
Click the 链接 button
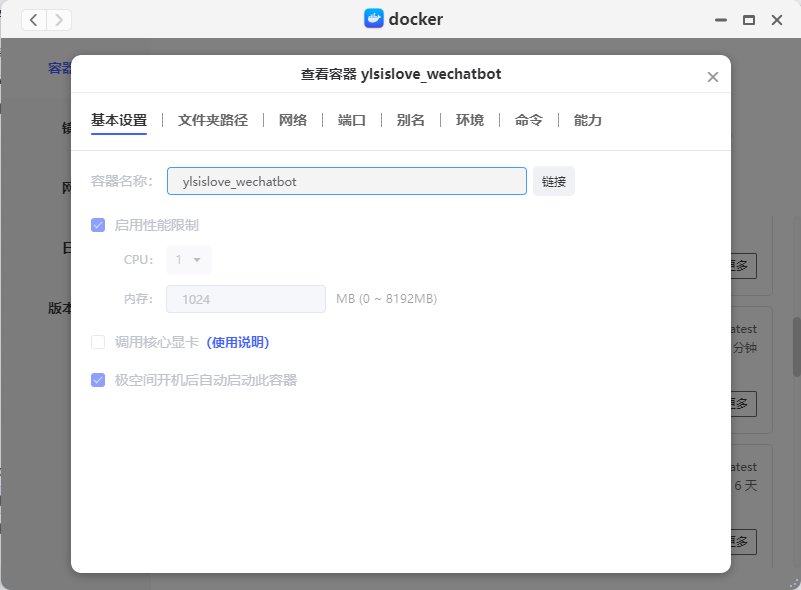[554, 182]
